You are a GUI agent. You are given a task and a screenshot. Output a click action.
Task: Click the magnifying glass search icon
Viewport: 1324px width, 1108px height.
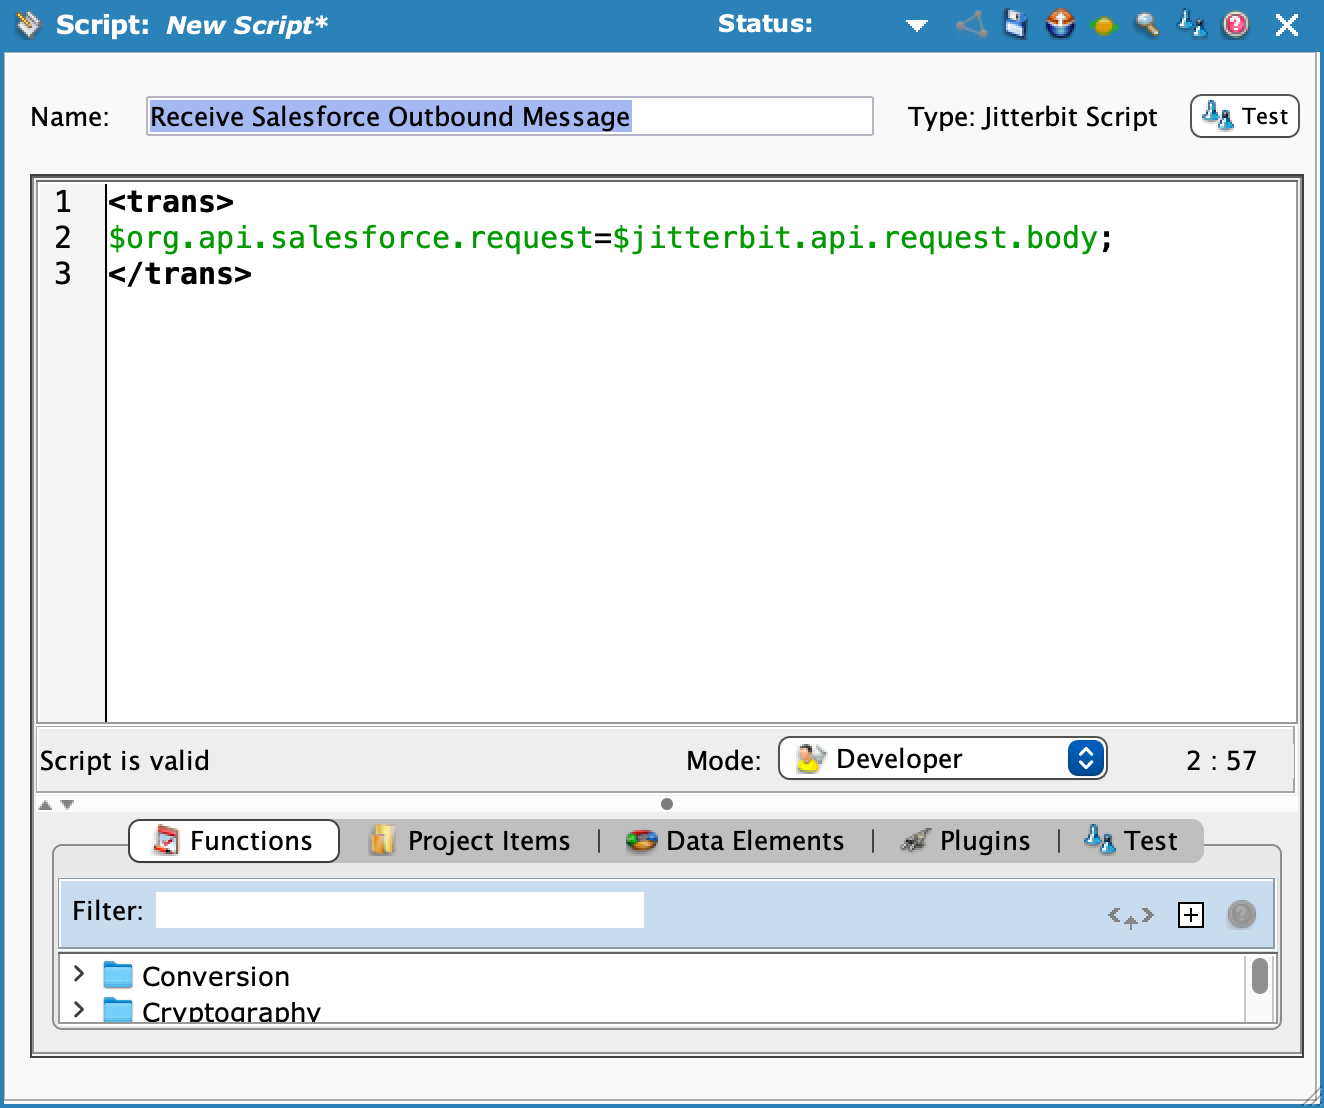pos(1147,24)
